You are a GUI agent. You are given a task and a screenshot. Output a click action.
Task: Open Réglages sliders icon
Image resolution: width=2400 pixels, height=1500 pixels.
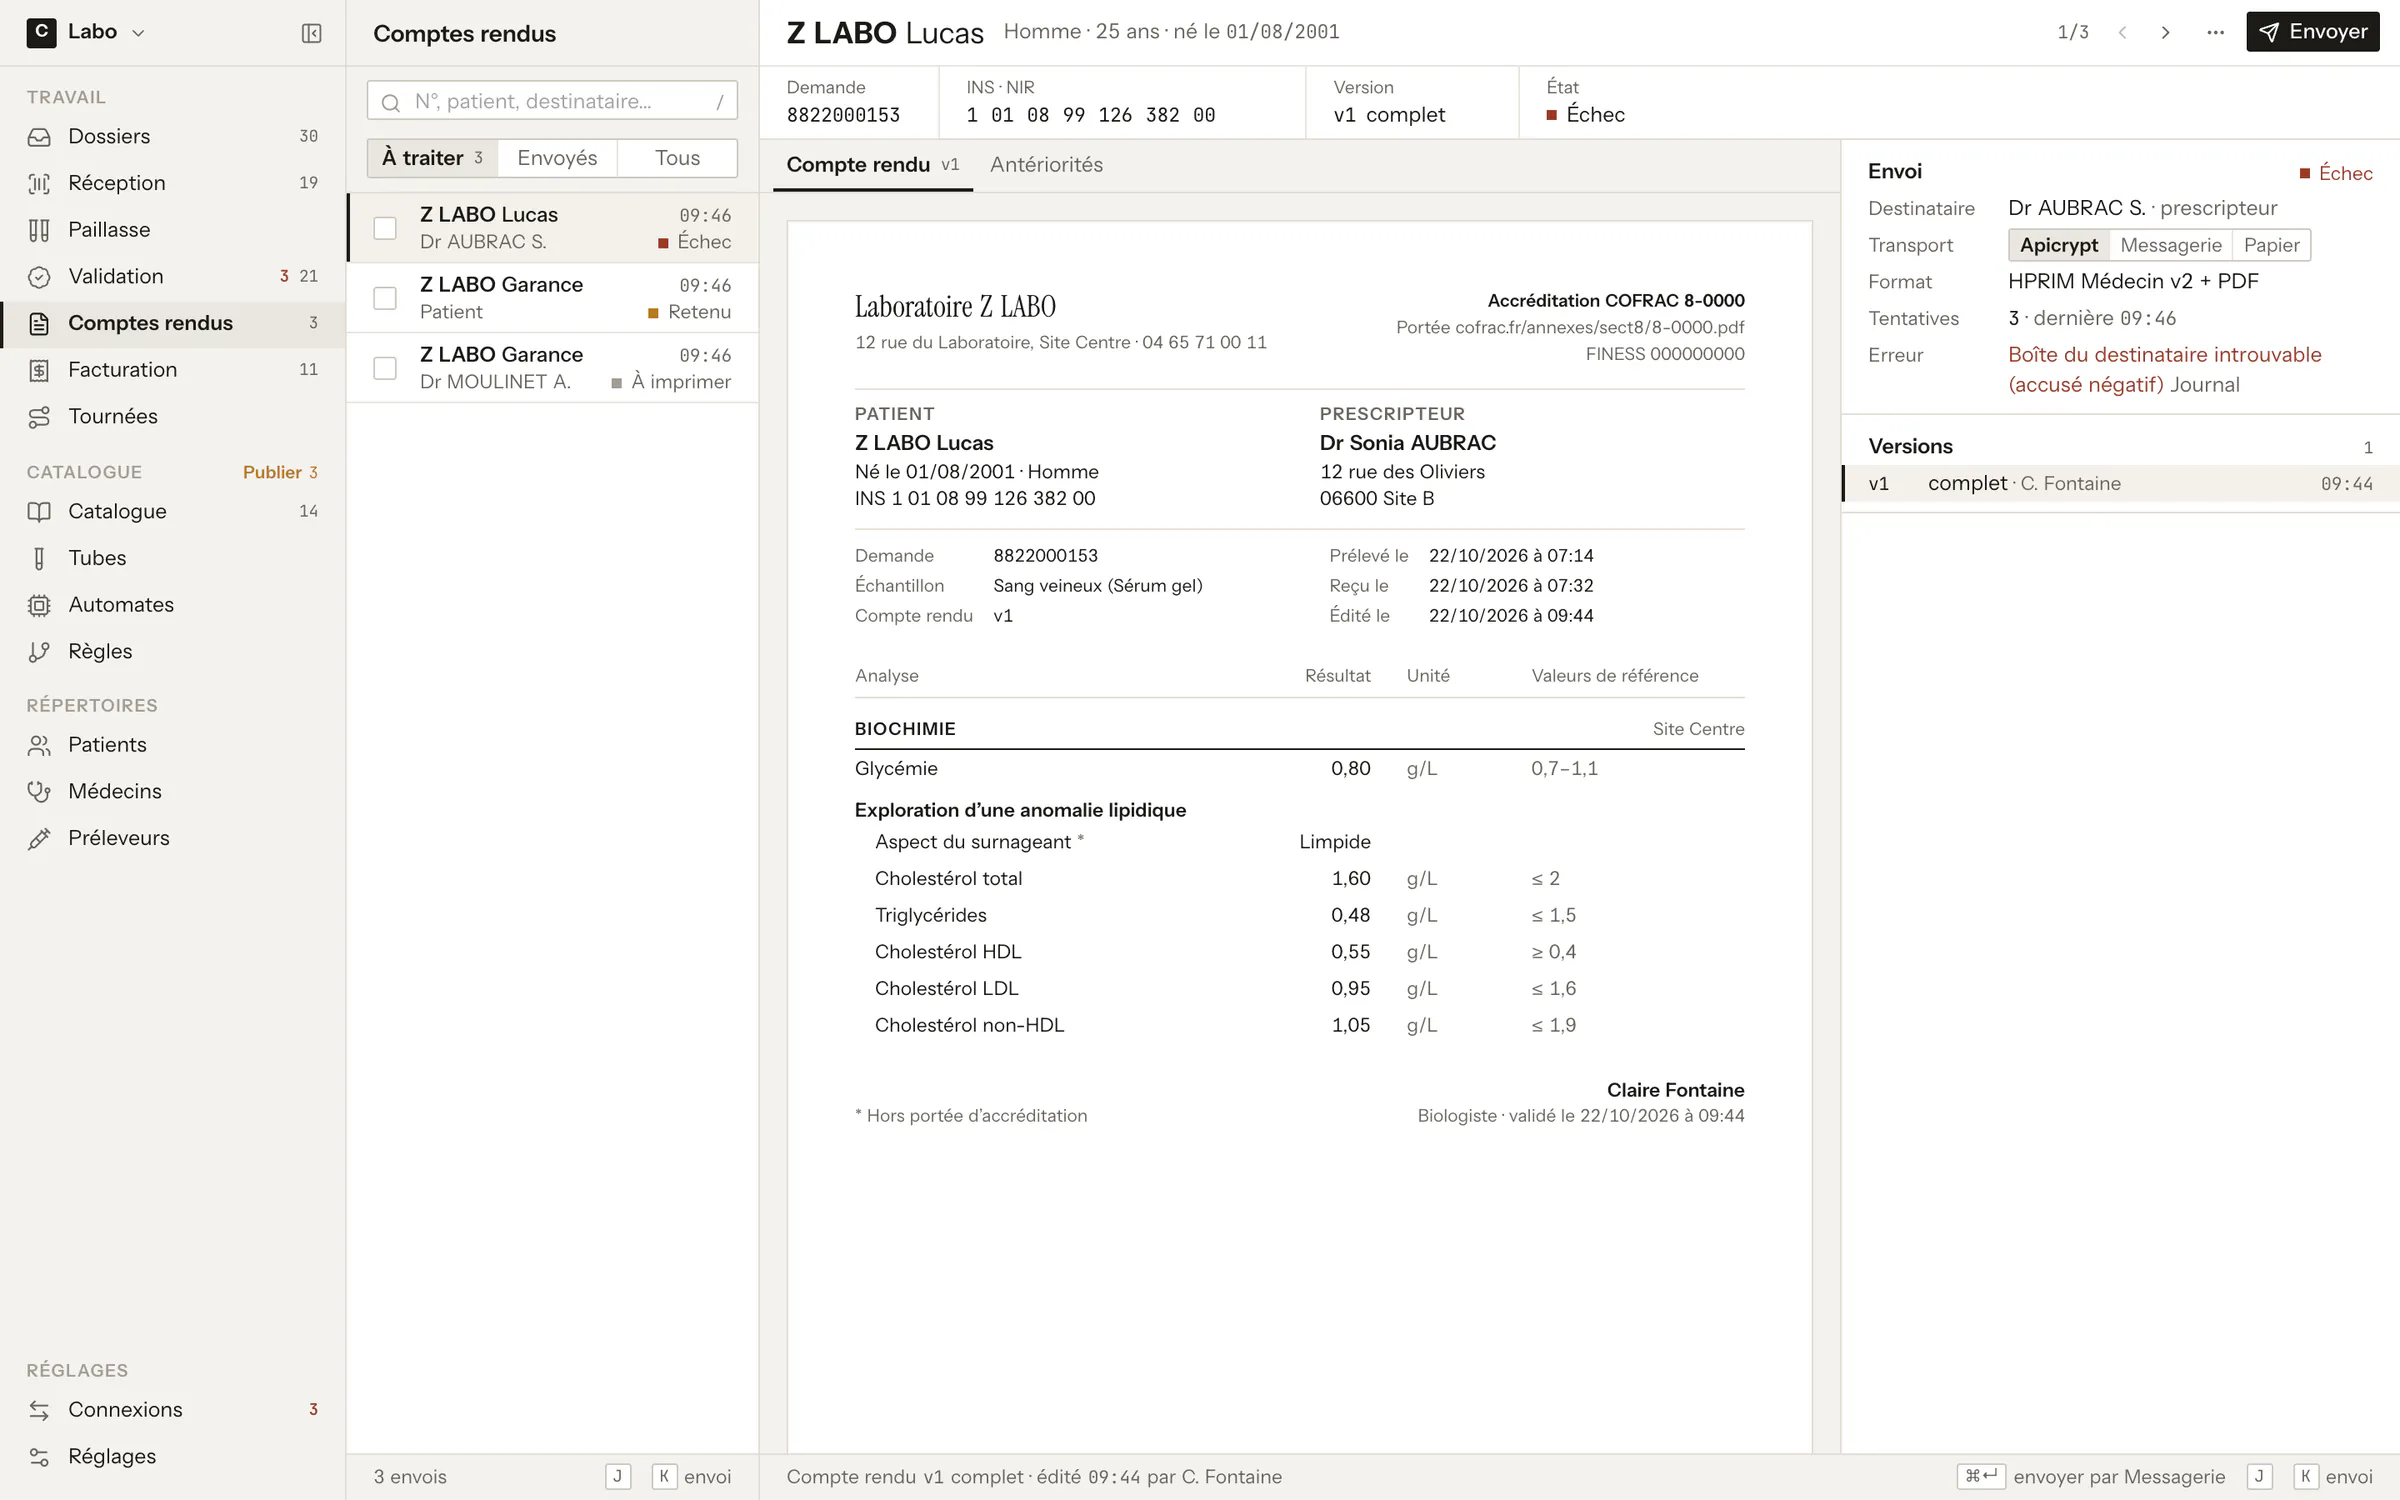click(x=39, y=1457)
